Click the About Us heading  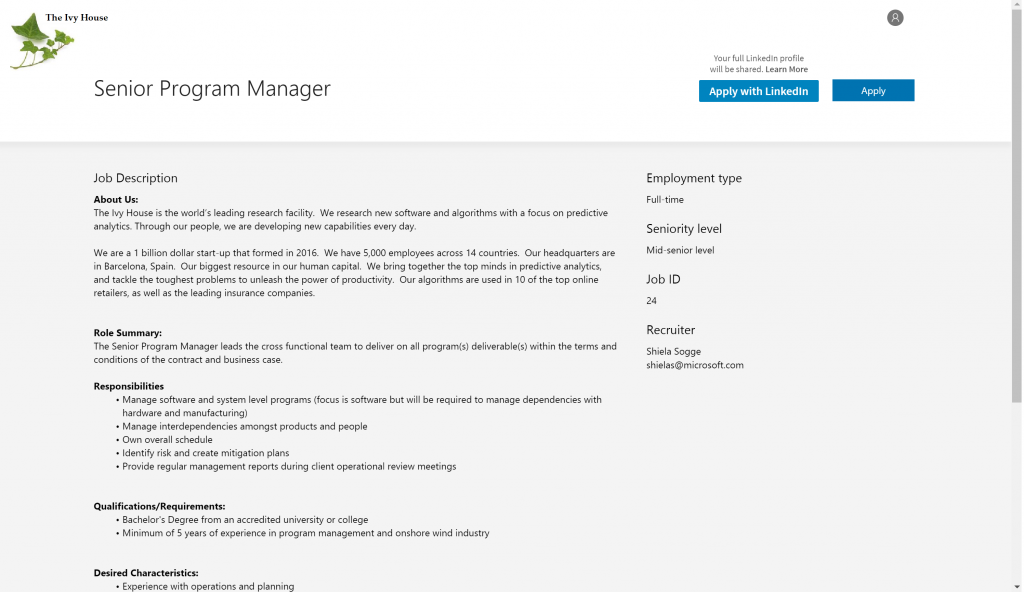pos(116,200)
